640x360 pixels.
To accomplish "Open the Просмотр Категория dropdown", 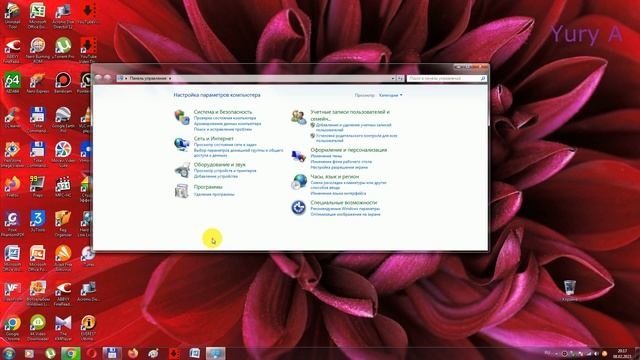I will (x=391, y=95).
